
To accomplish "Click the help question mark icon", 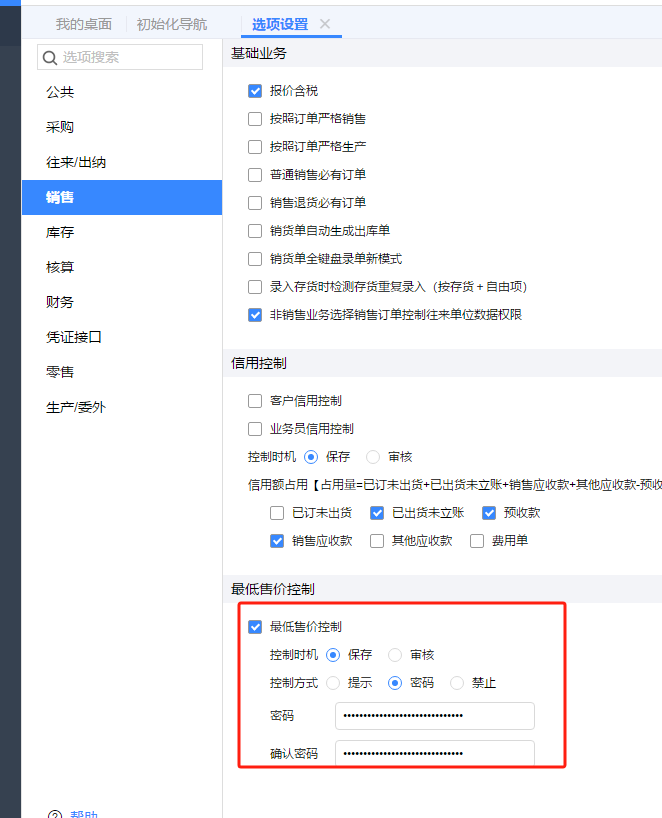I will [x=53, y=814].
